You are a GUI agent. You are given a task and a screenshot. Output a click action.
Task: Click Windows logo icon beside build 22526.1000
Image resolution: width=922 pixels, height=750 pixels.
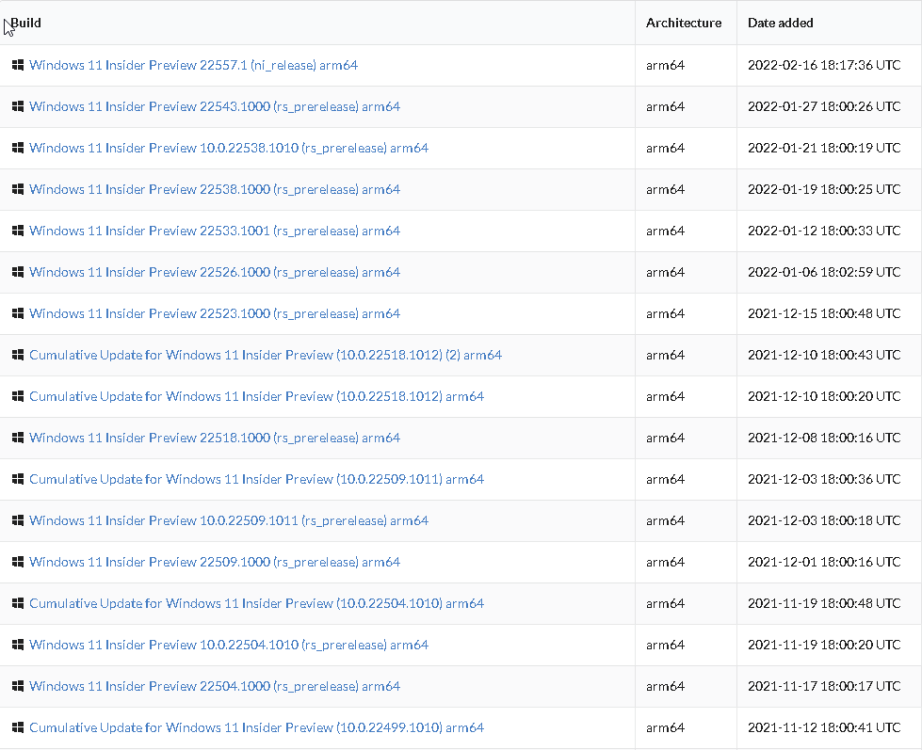tap(18, 272)
